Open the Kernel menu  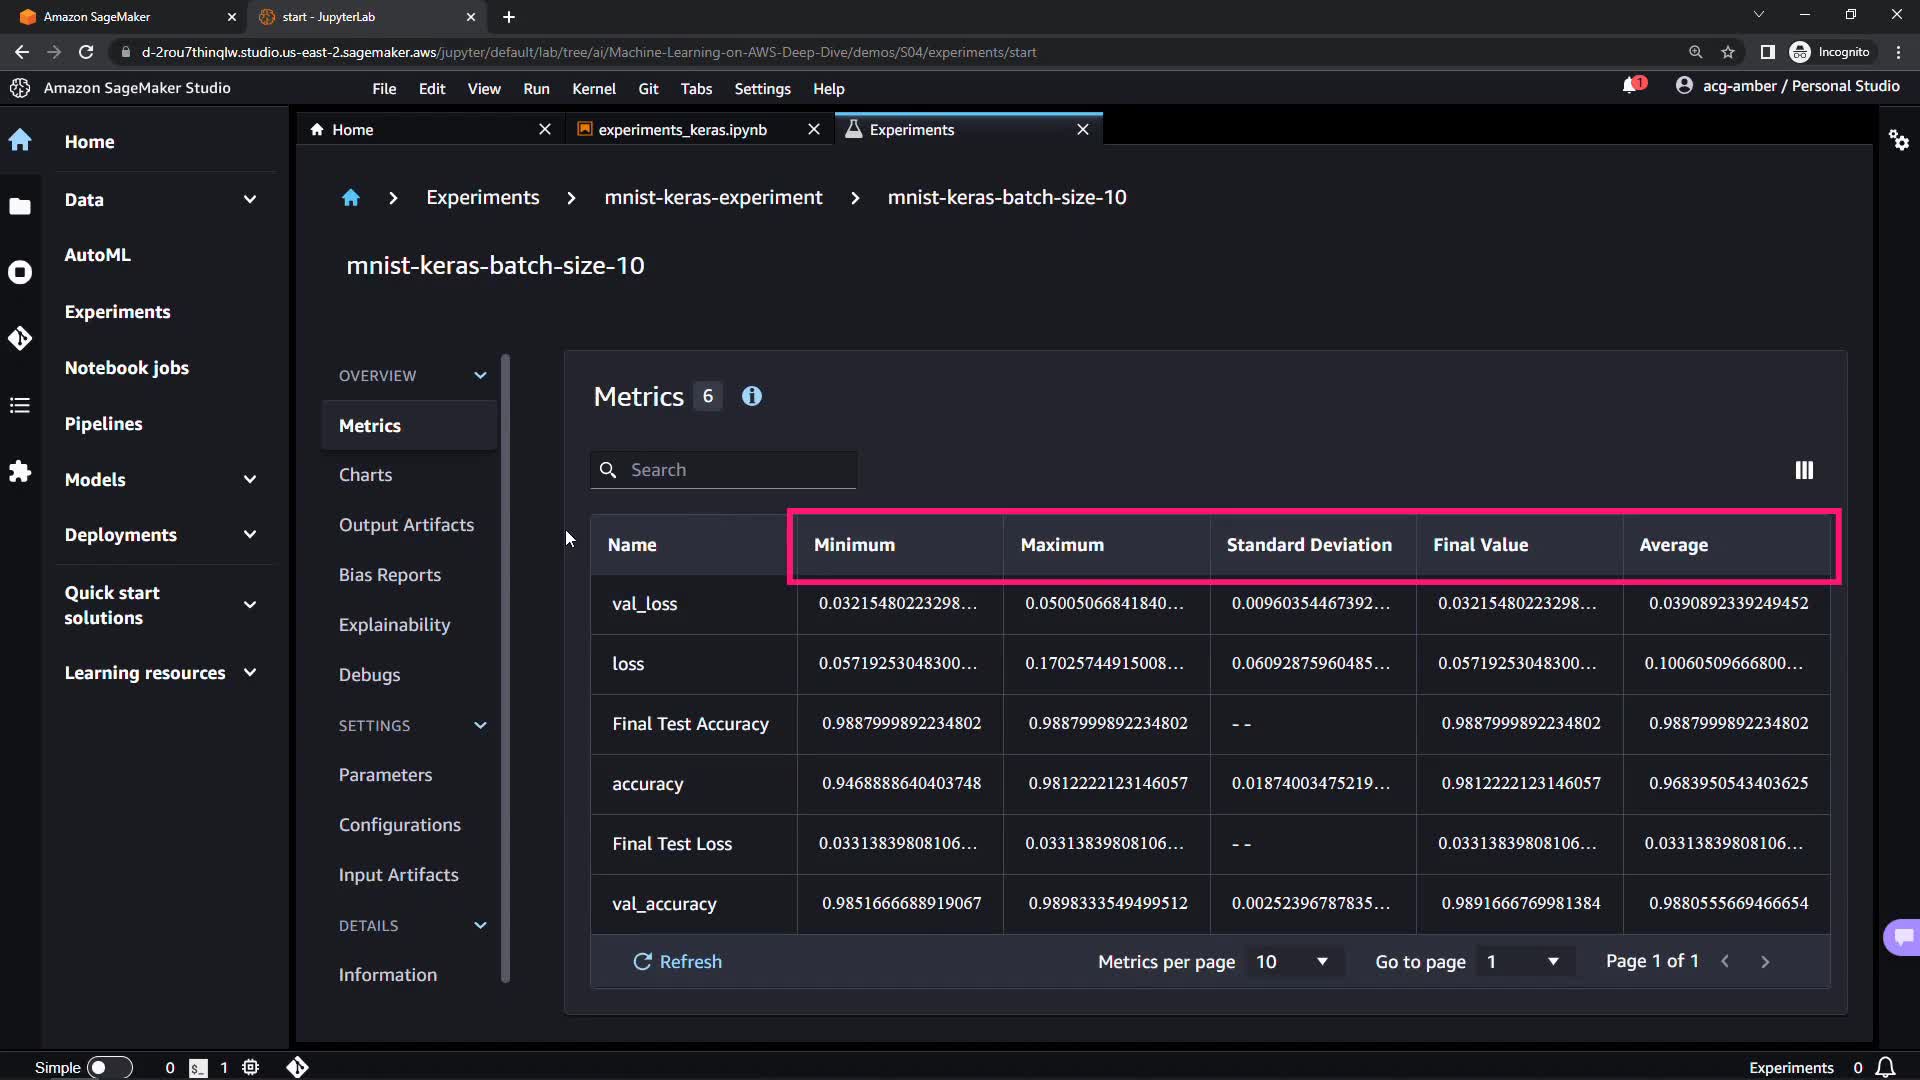click(593, 89)
